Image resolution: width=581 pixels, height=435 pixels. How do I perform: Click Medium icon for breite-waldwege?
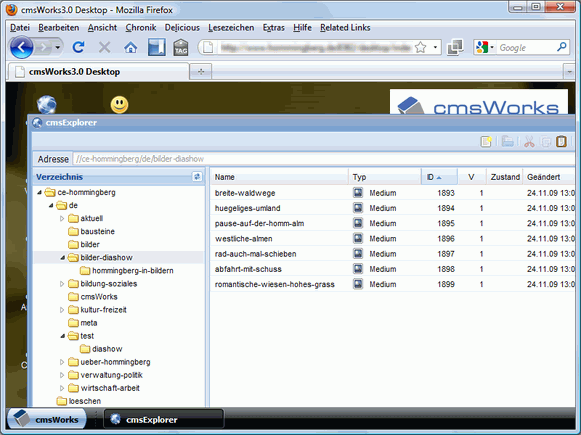[x=358, y=193]
